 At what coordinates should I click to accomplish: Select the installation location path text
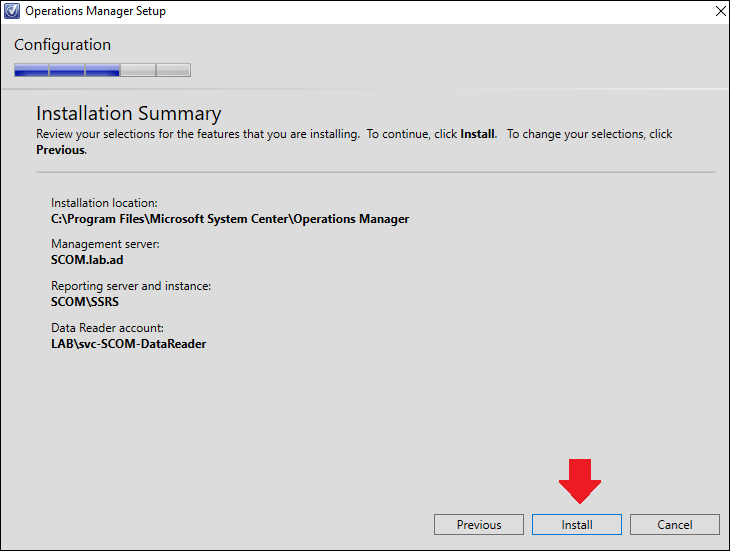click(x=230, y=219)
